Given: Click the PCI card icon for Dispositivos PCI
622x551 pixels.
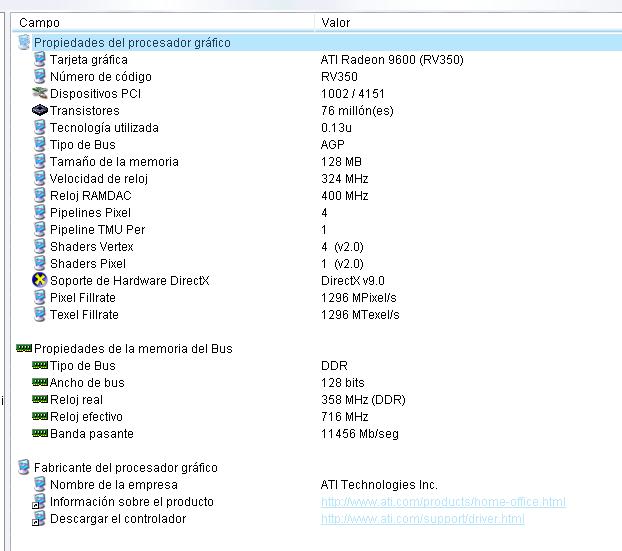Looking at the screenshot, I should [x=40, y=94].
